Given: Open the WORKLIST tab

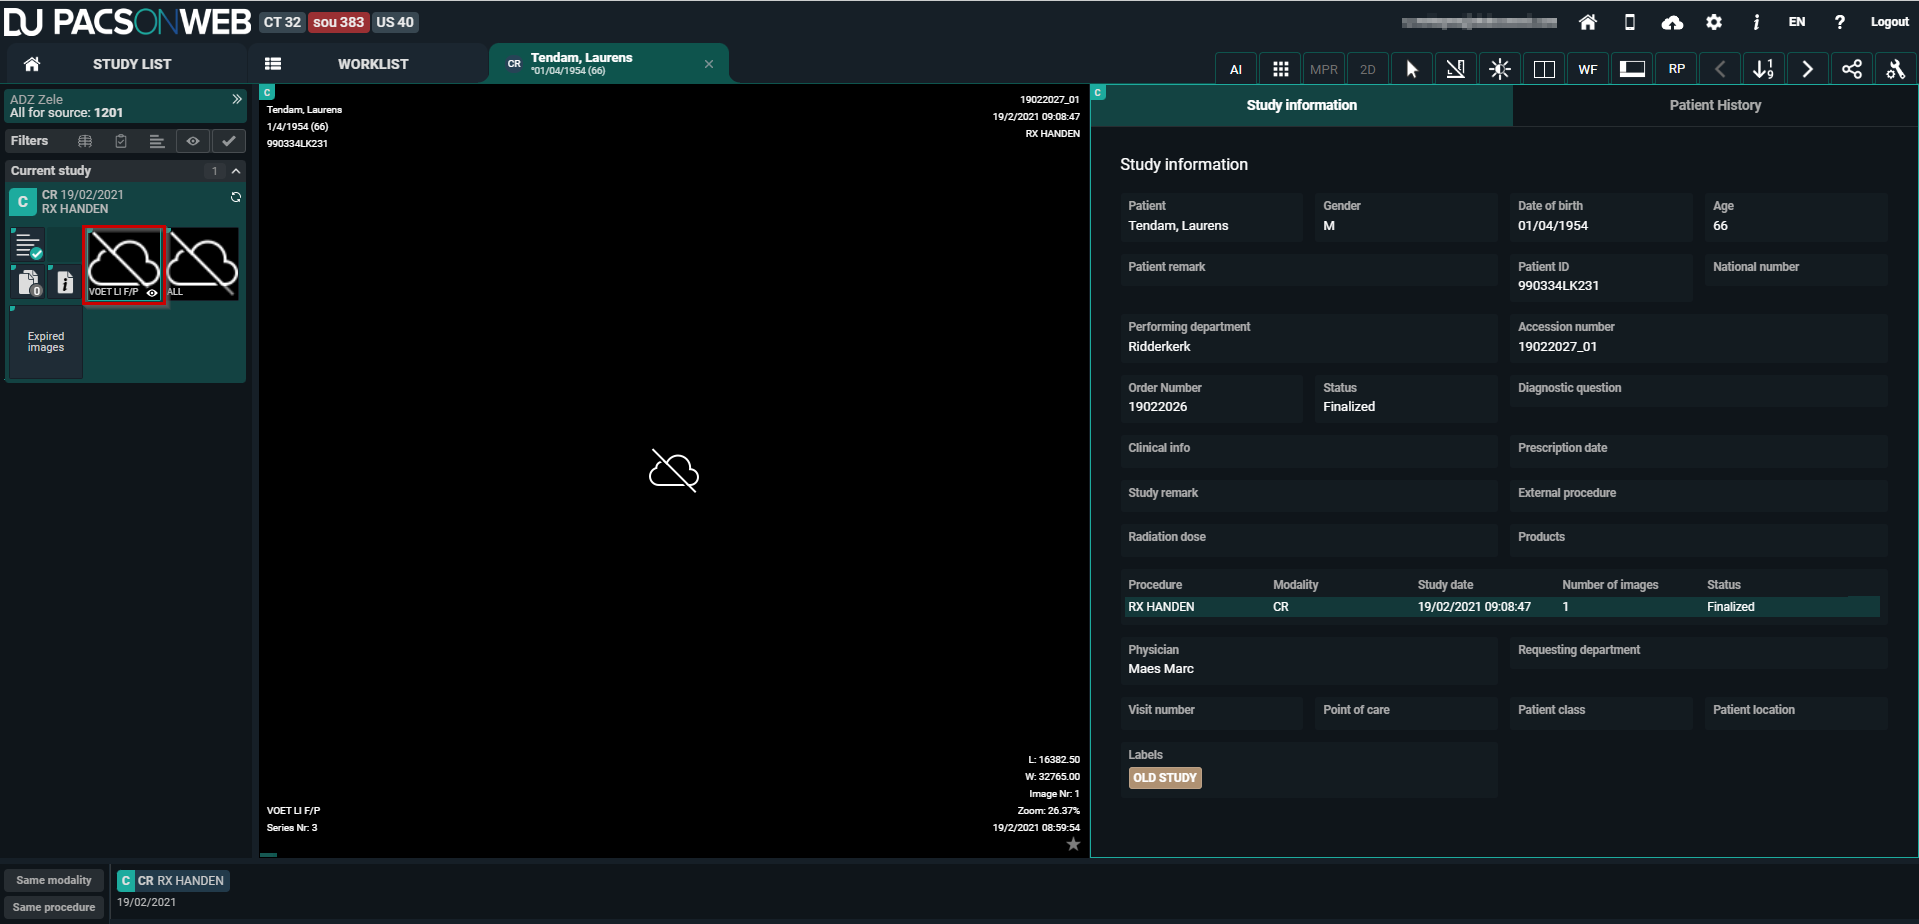Looking at the screenshot, I should coord(372,64).
